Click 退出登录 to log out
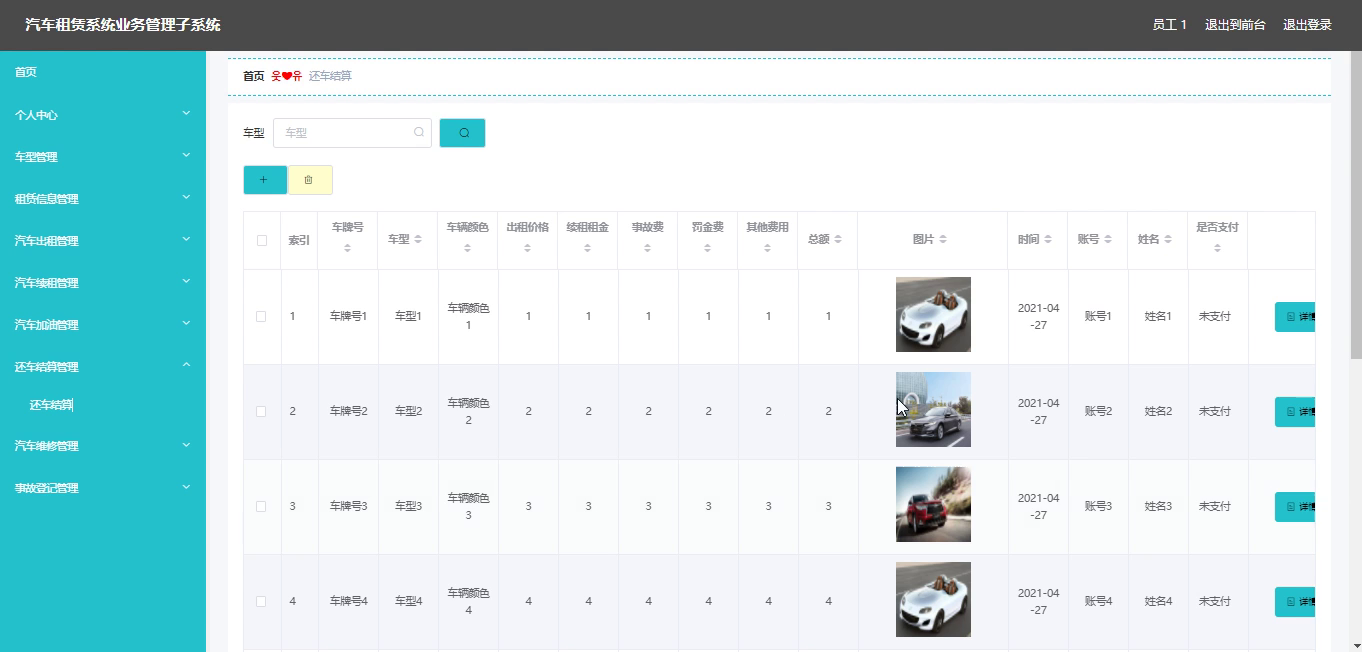 pyautogui.click(x=1307, y=25)
